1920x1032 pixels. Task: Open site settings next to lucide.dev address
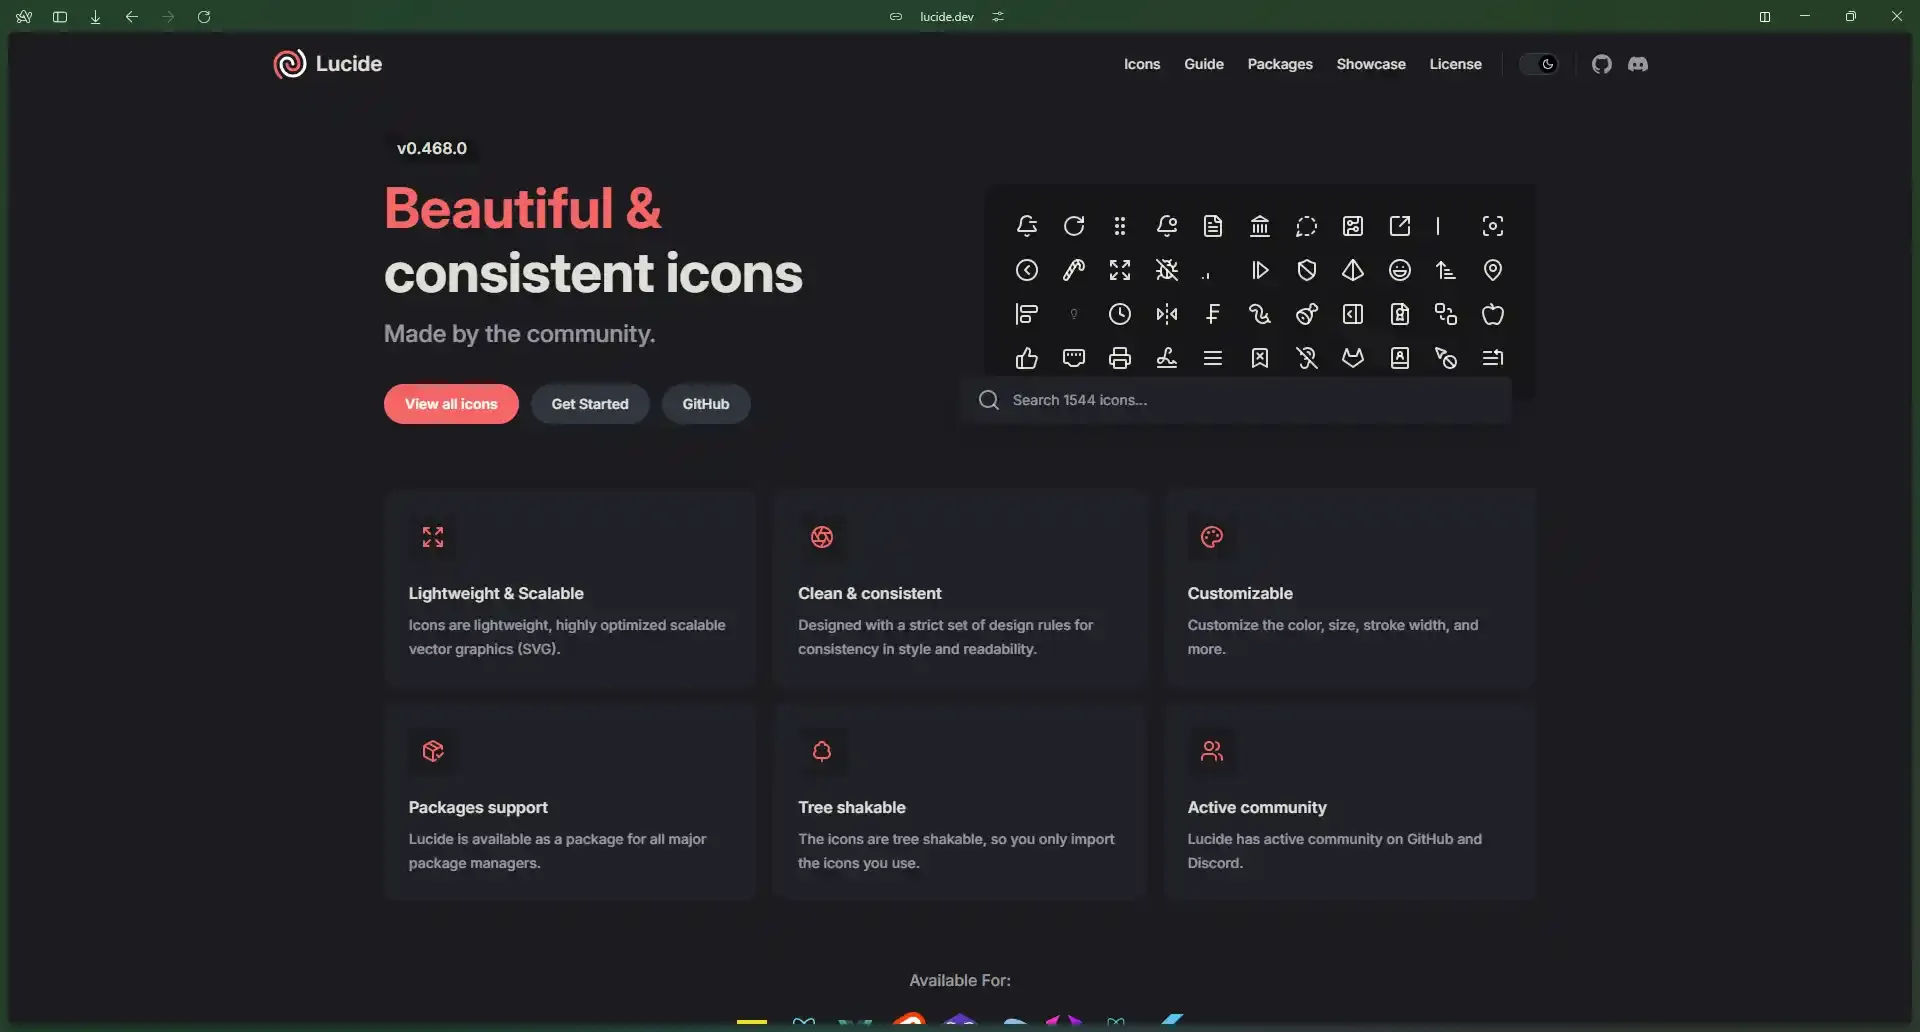click(997, 17)
